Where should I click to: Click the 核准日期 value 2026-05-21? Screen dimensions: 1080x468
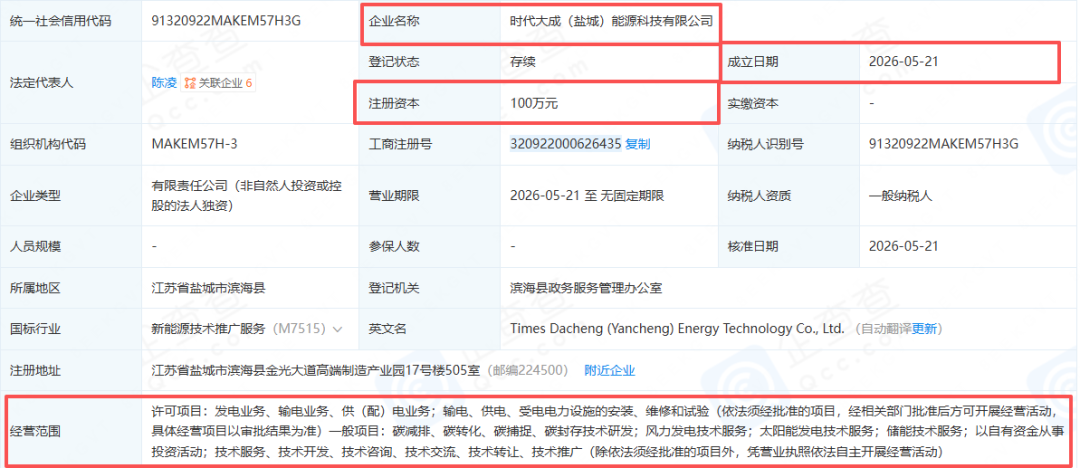903,245
